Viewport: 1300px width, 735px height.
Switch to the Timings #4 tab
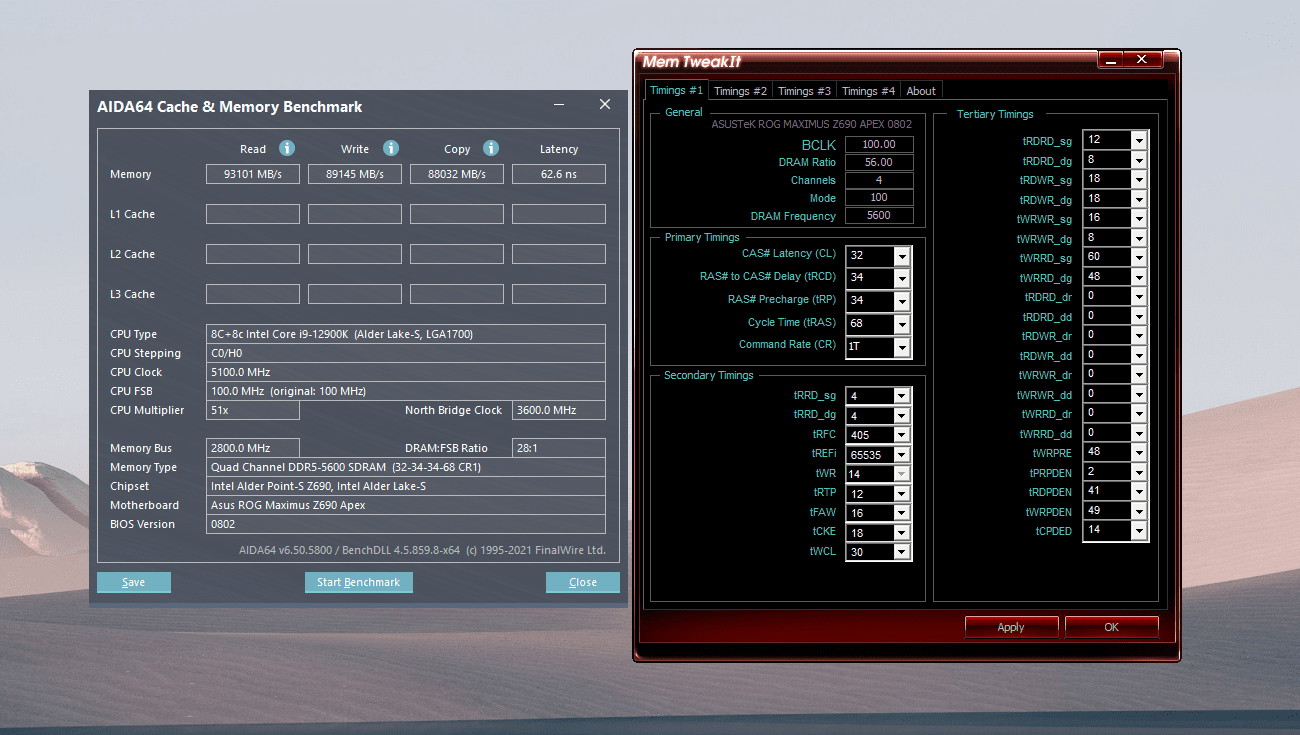tap(869, 91)
